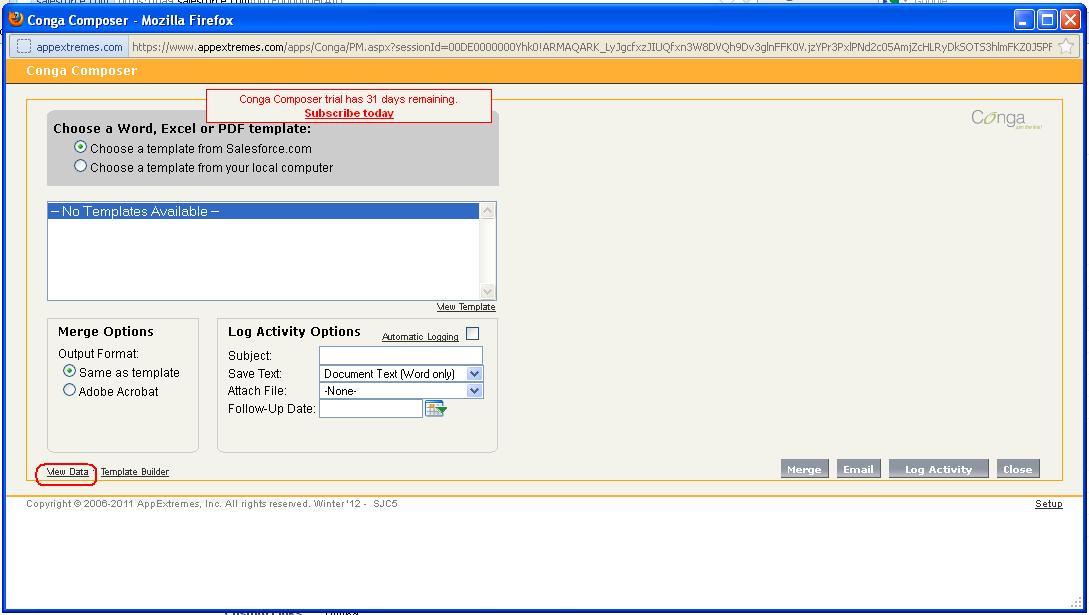
Task: Select Same as template output format
Action: [x=69, y=371]
